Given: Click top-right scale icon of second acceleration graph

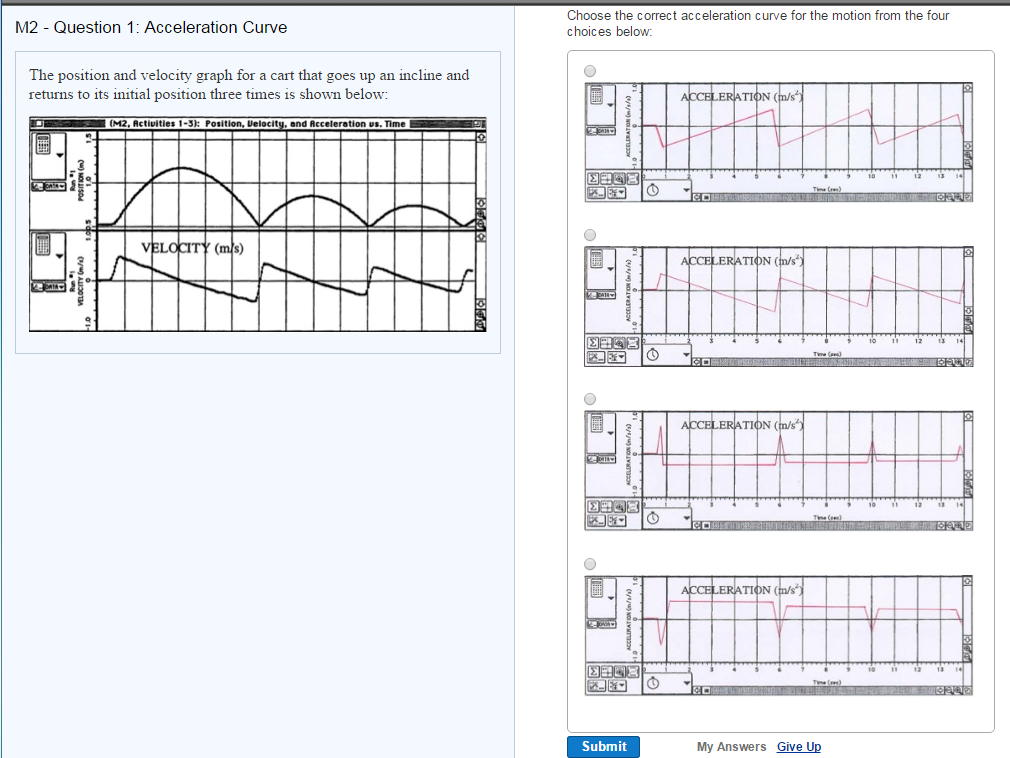Looking at the screenshot, I should 967,252.
